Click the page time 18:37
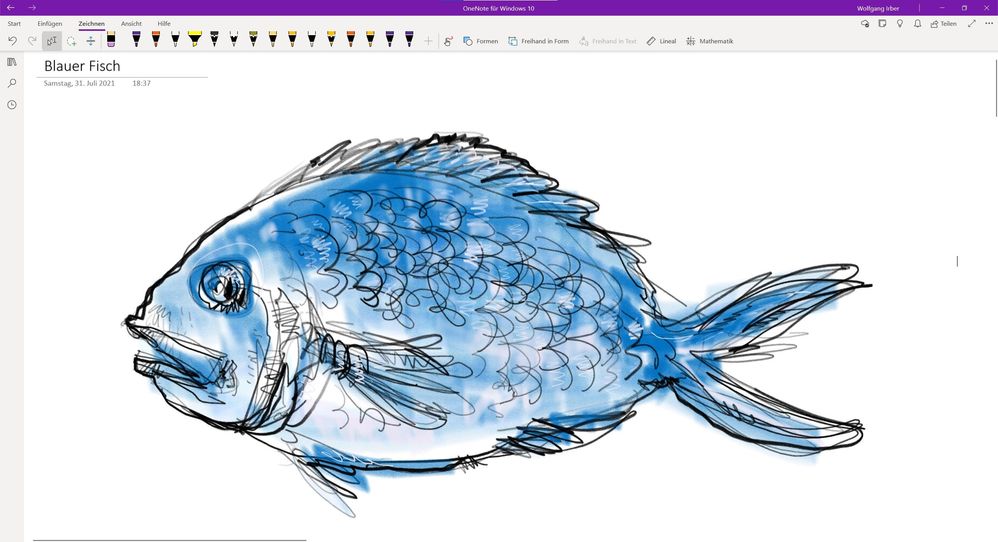This screenshot has height=542, width=998. [x=141, y=83]
